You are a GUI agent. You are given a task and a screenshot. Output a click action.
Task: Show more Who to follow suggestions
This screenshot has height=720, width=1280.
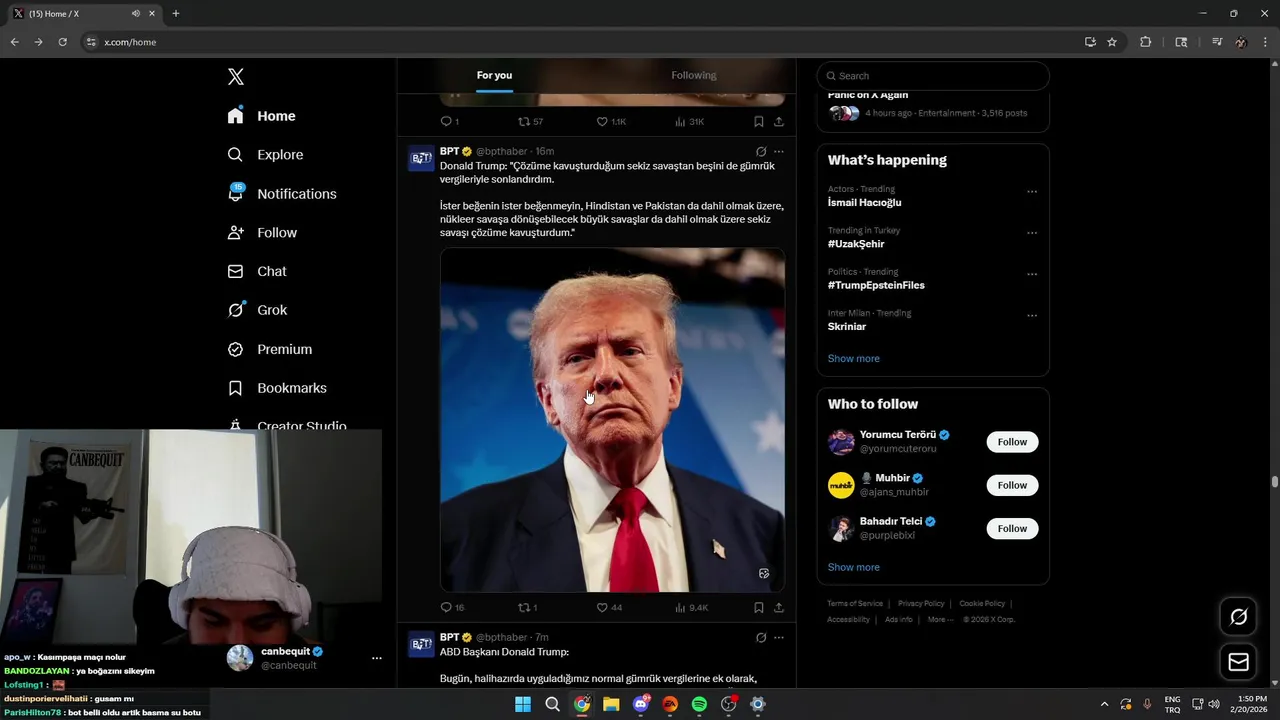(854, 567)
